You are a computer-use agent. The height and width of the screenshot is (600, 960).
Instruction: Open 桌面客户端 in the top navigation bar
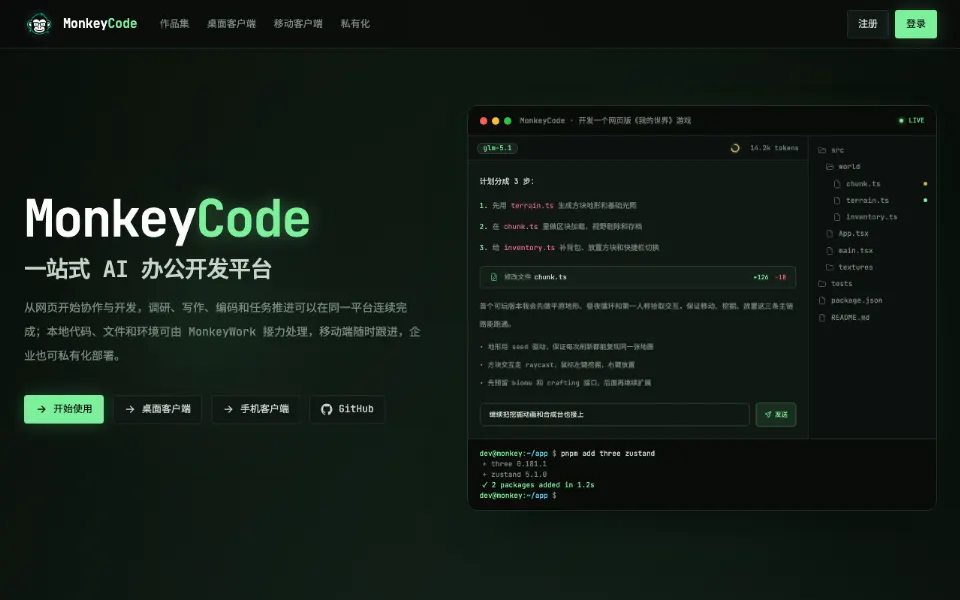click(x=231, y=24)
